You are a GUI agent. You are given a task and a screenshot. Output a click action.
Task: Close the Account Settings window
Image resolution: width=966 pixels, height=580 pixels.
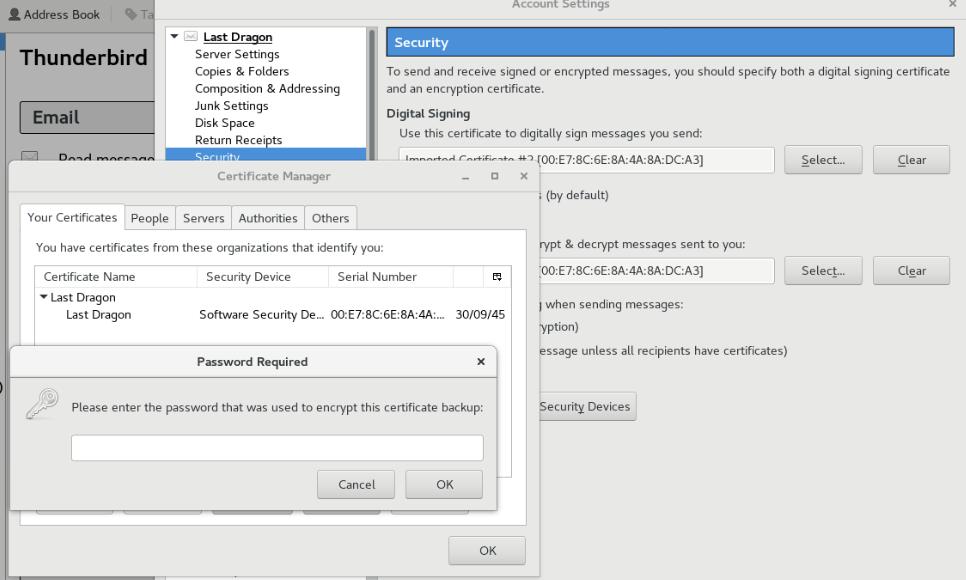(951, 5)
